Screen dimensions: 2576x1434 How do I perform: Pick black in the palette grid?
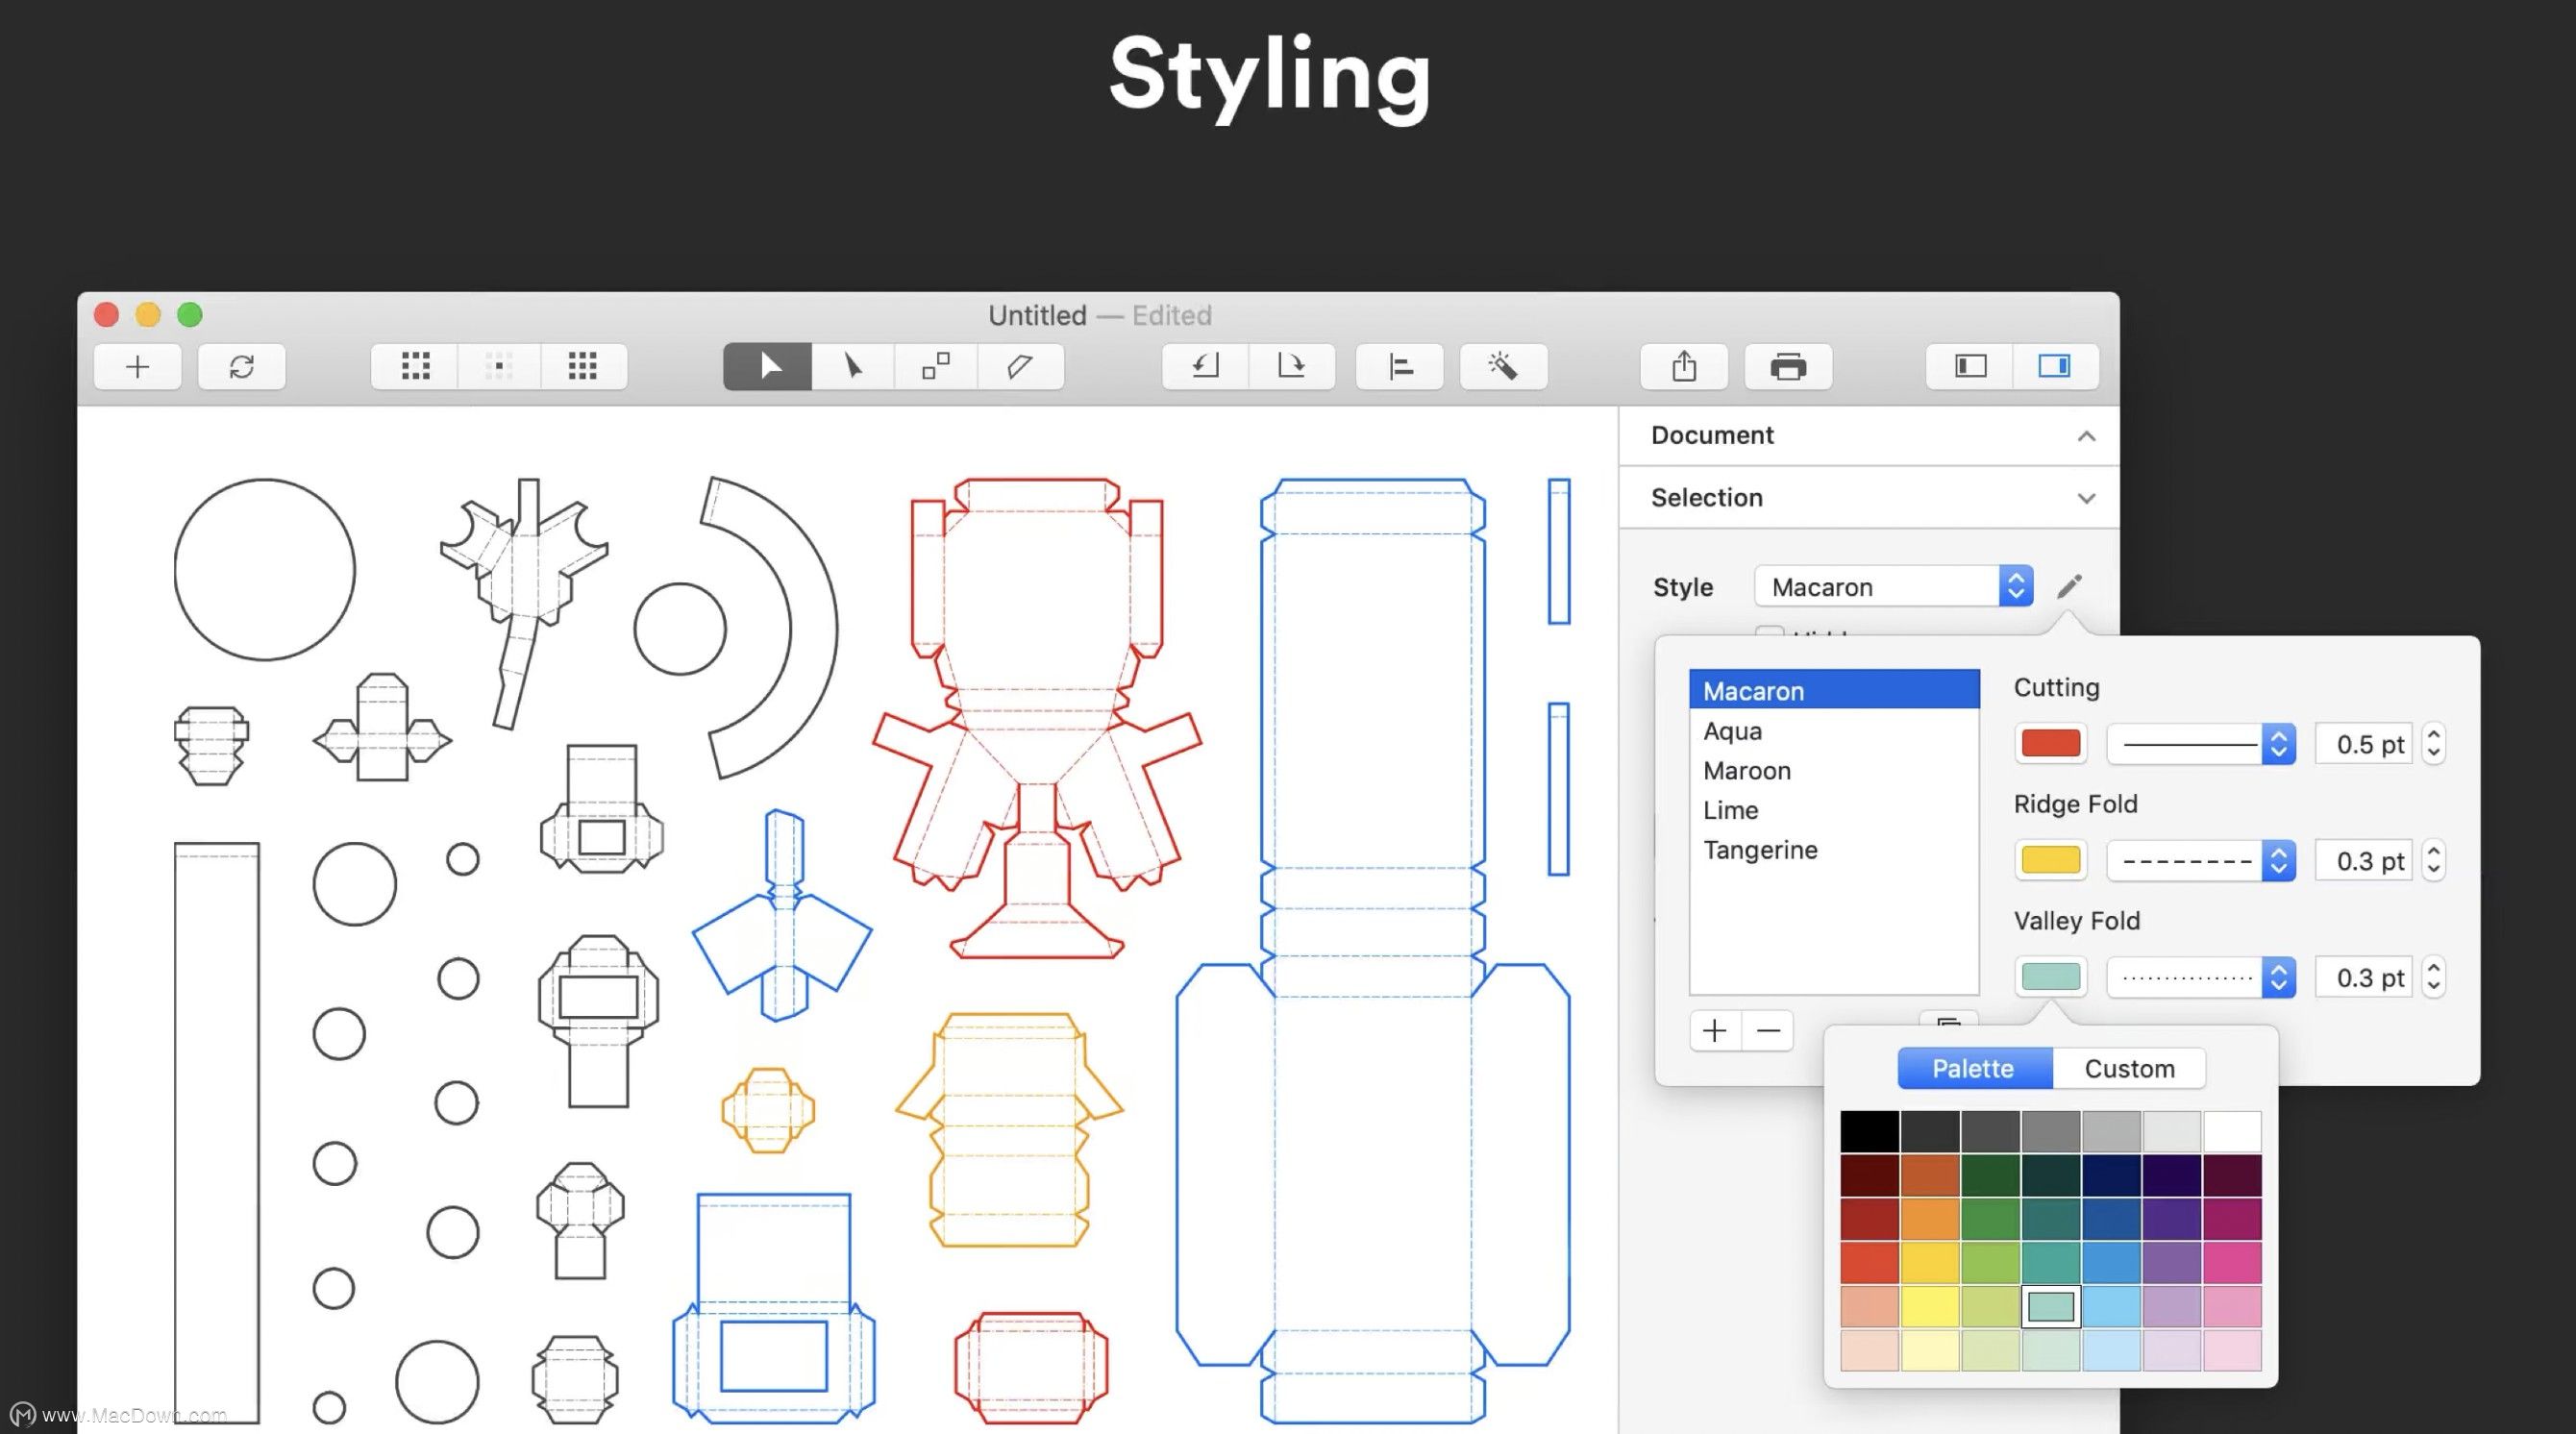[x=1869, y=1132]
